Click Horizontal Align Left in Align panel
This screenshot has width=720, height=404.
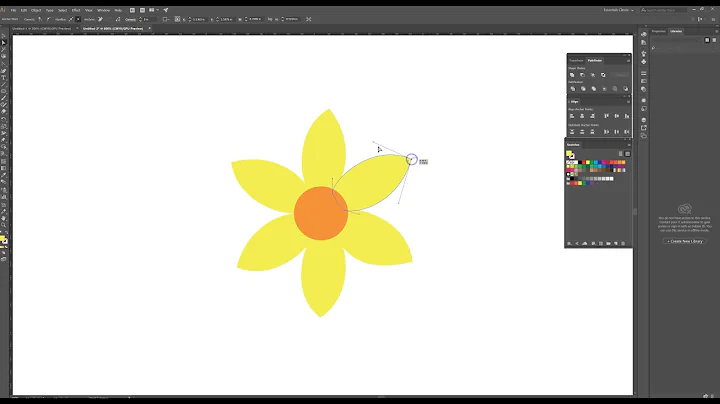tap(572, 116)
